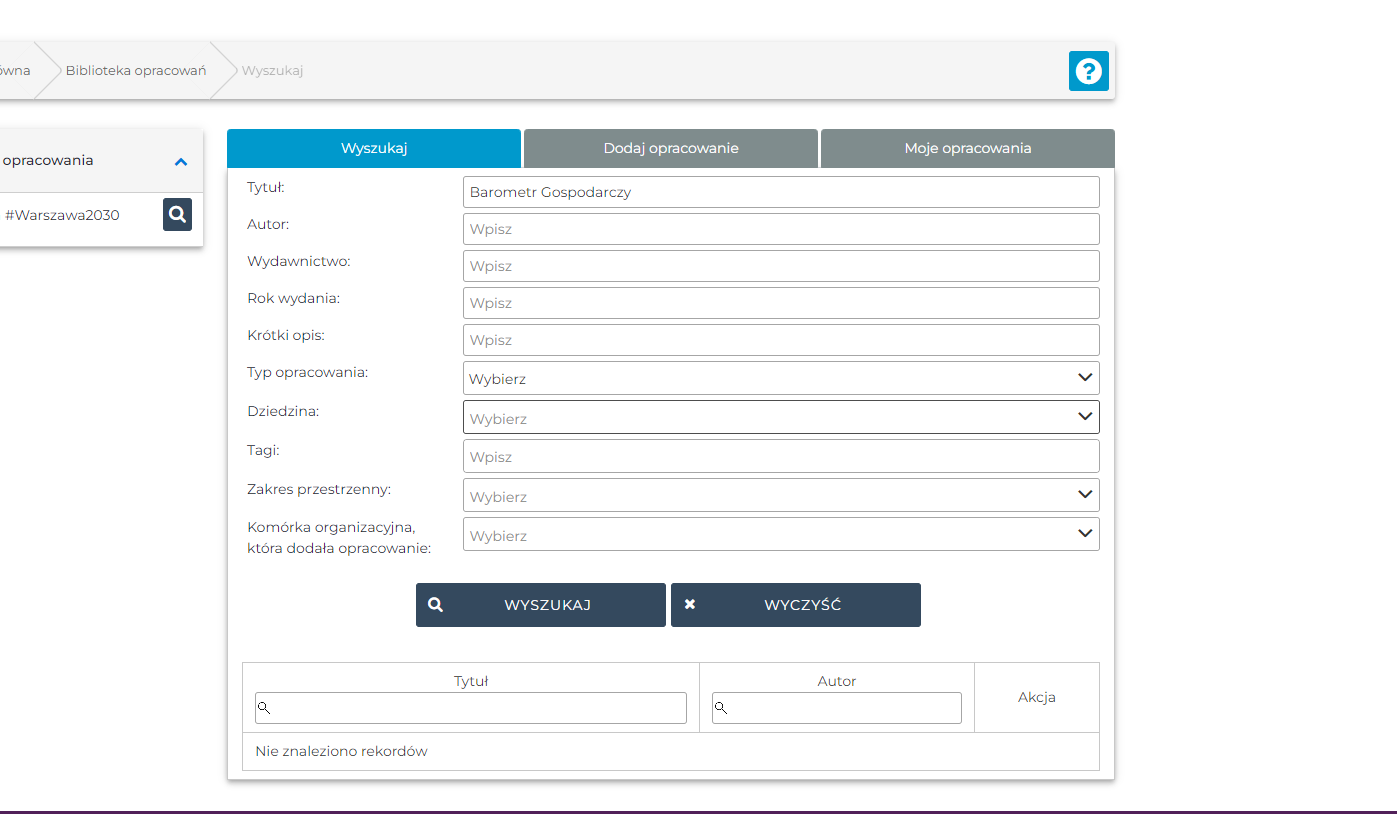Click into the Wydawnictwo text field
Image resolution: width=1397 pixels, height=814 pixels.
click(x=780, y=266)
